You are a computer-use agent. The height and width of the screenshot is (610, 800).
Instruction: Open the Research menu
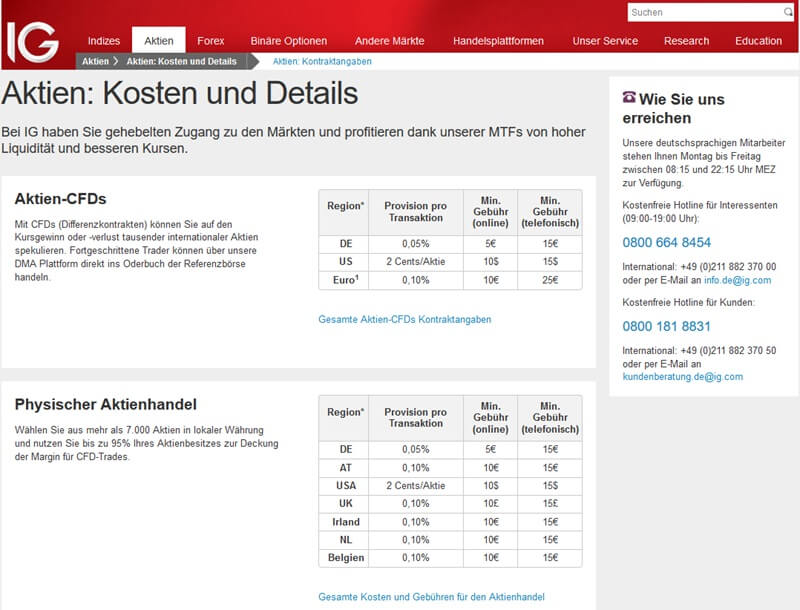[686, 41]
